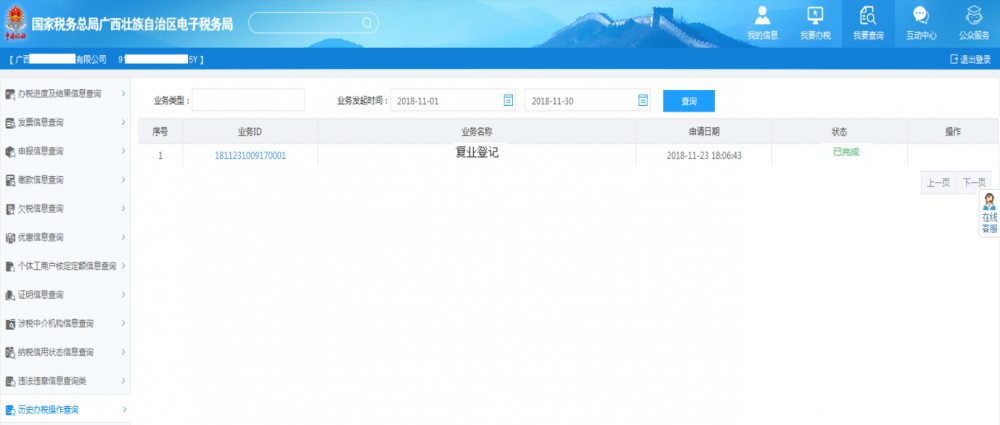Click icon beside 优惠信息查询

10,237
